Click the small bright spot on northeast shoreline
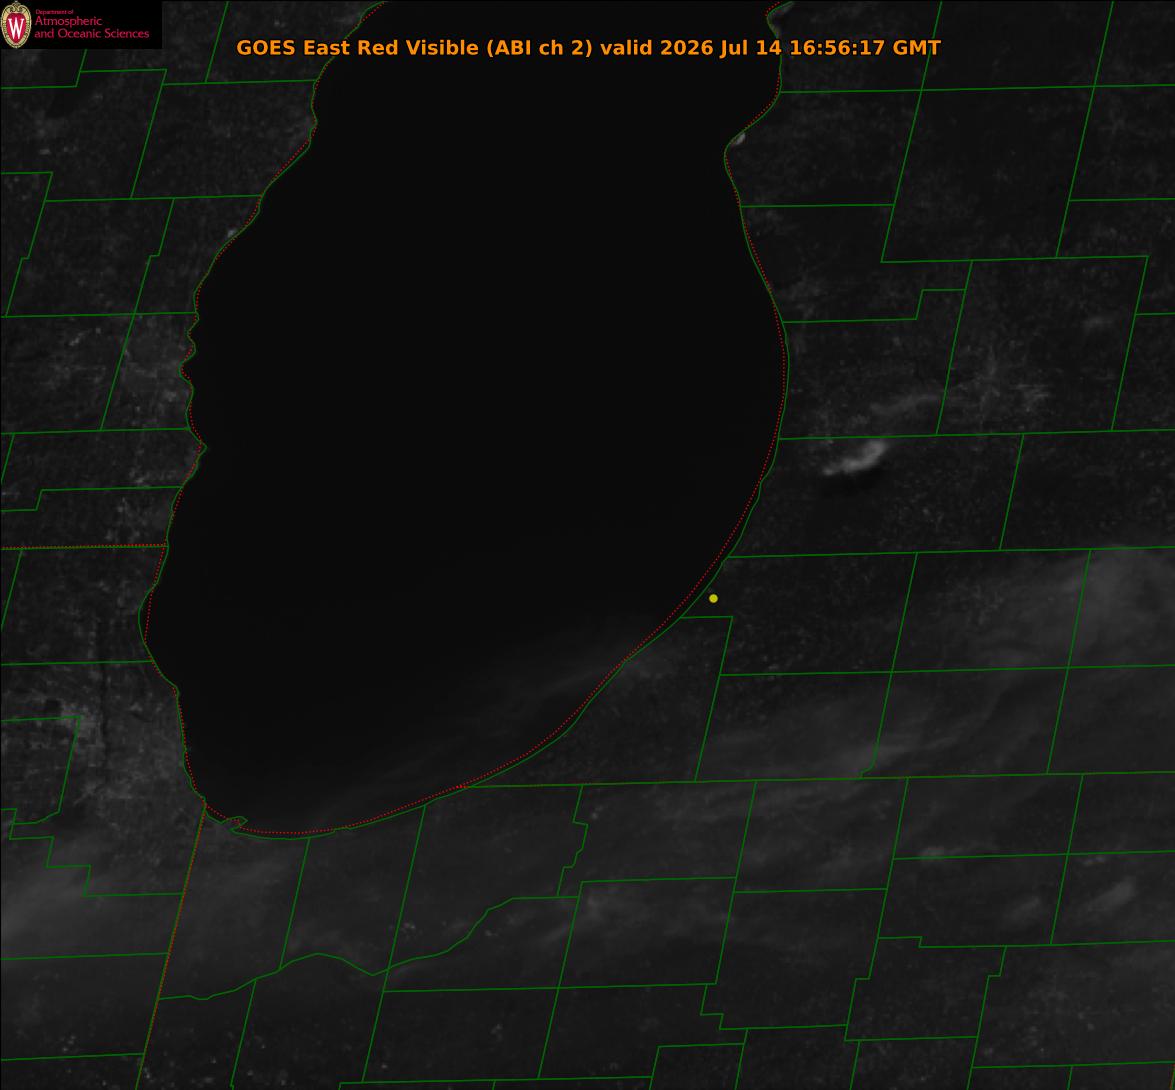 pos(737,139)
